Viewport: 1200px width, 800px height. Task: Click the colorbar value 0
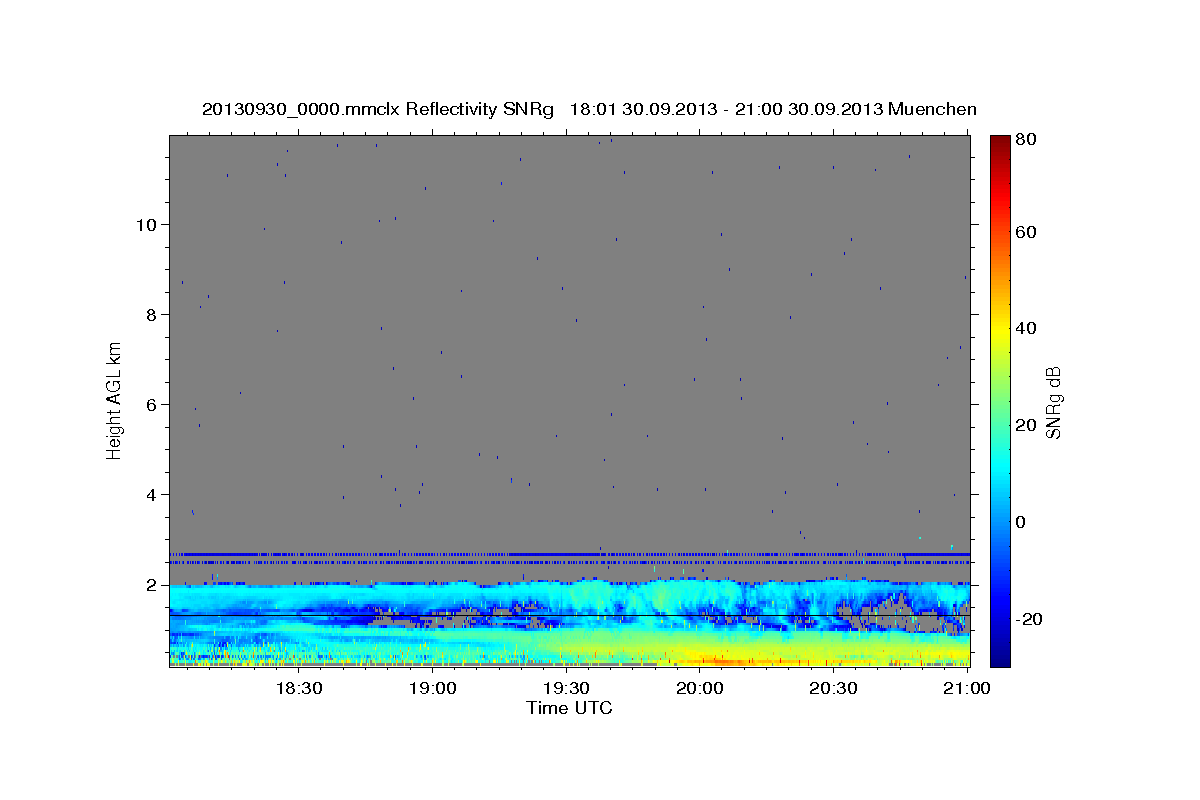1021,522
